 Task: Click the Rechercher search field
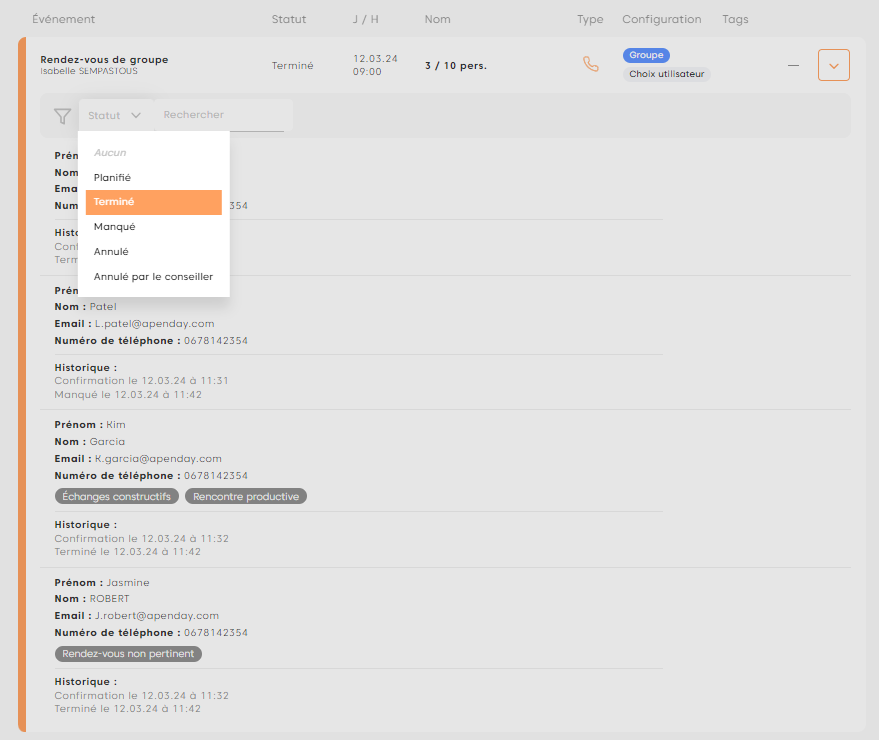(222, 115)
